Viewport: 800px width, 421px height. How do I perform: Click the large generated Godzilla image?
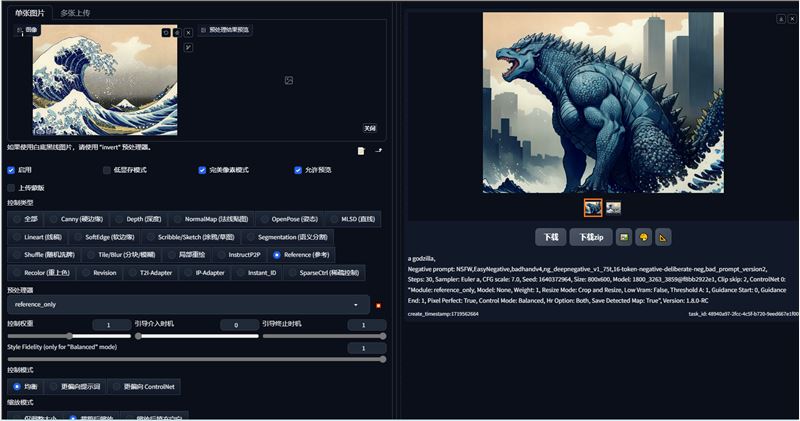tap(603, 103)
